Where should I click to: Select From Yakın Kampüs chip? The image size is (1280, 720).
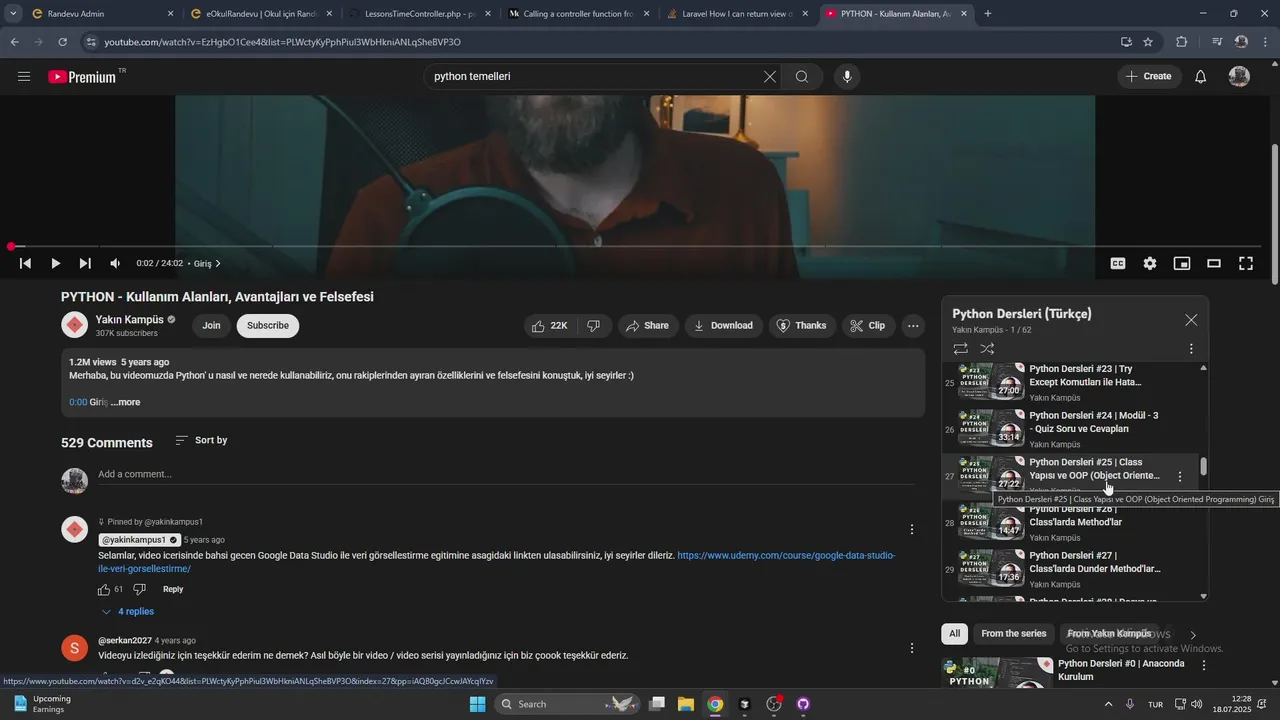coord(1109,633)
